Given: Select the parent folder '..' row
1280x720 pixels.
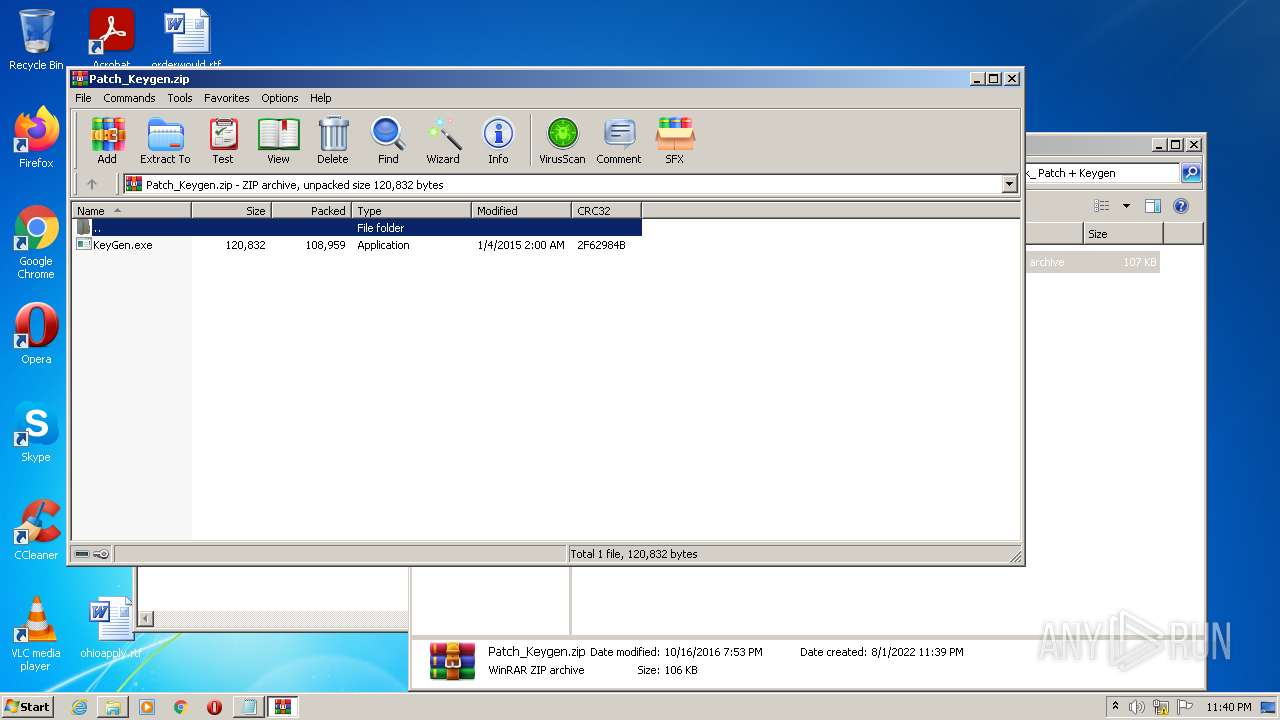Looking at the screenshot, I should (x=357, y=228).
